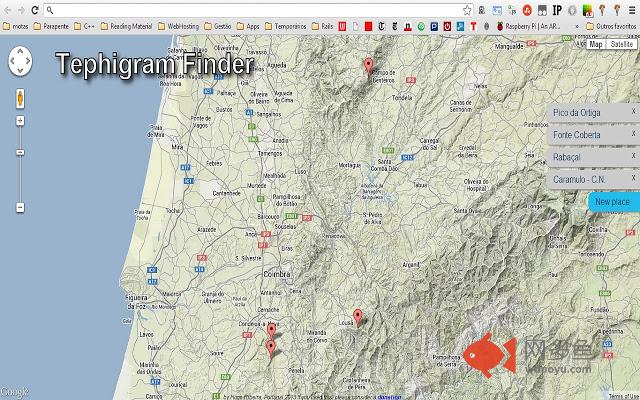Remove Pico da Ortiga with its X
This screenshot has width=640, height=400.
coord(633,111)
